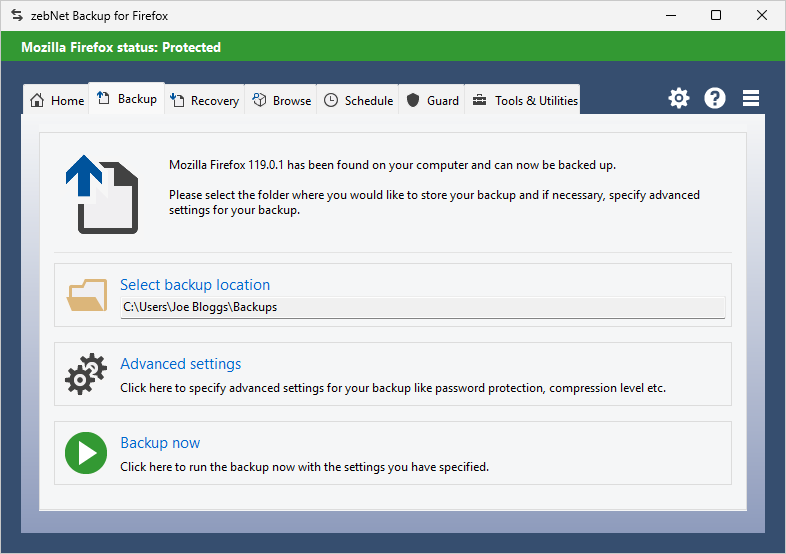
Task: Click the Select backup location link
Action: click(195, 285)
